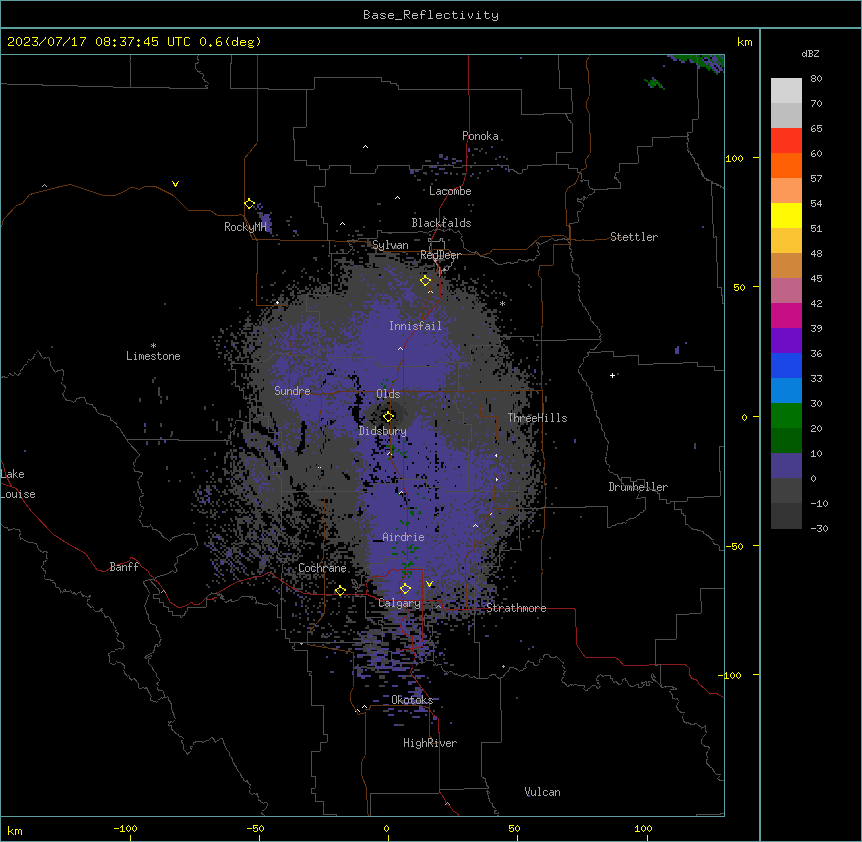862x842 pixels.
Task: Click the ThreeHills city label
Action: click(537, 418)
